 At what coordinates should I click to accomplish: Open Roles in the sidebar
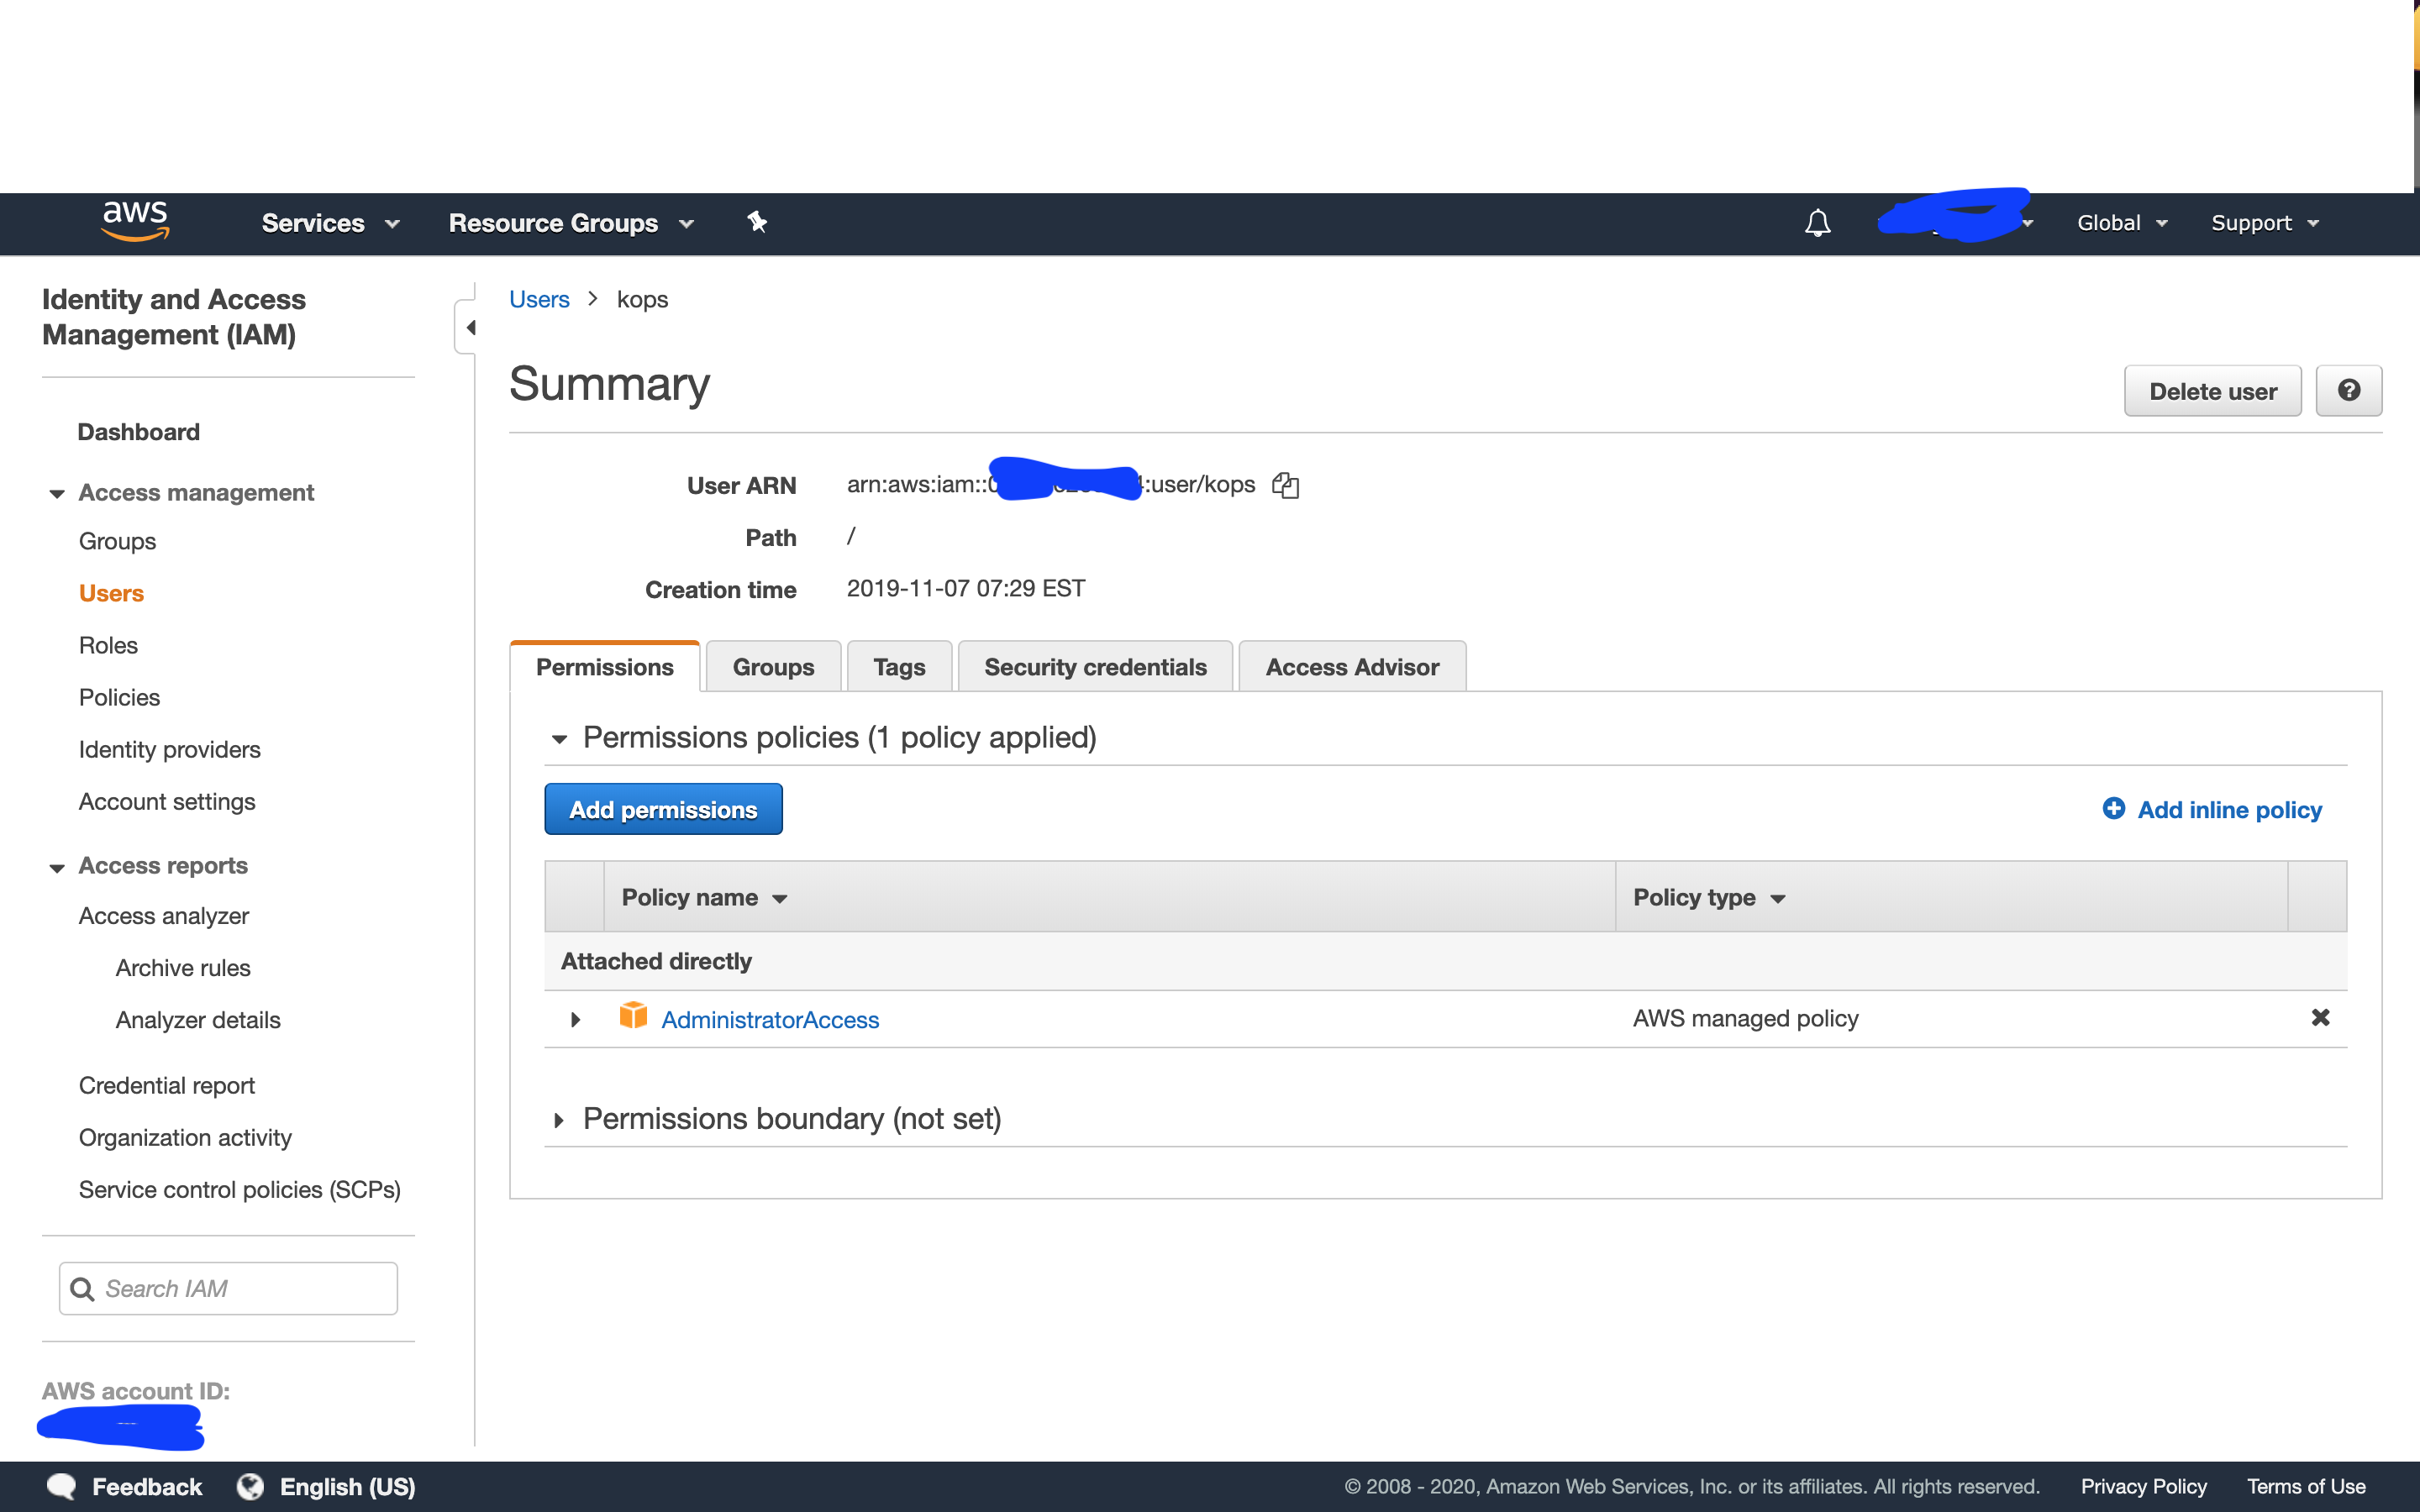click(108, 645)
